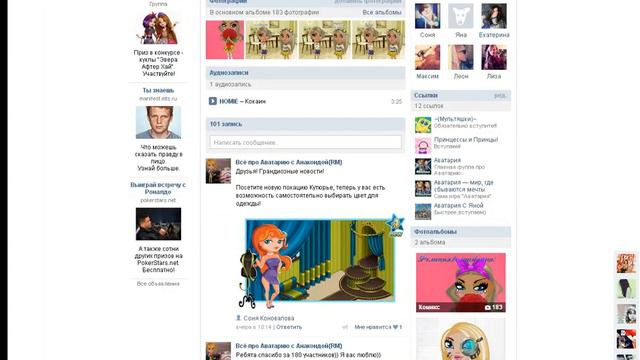This screenshot has height=360, width=640.
Task: Click the icon of Аватария — мир, где сбываются мечты
Action: point(423,189)
